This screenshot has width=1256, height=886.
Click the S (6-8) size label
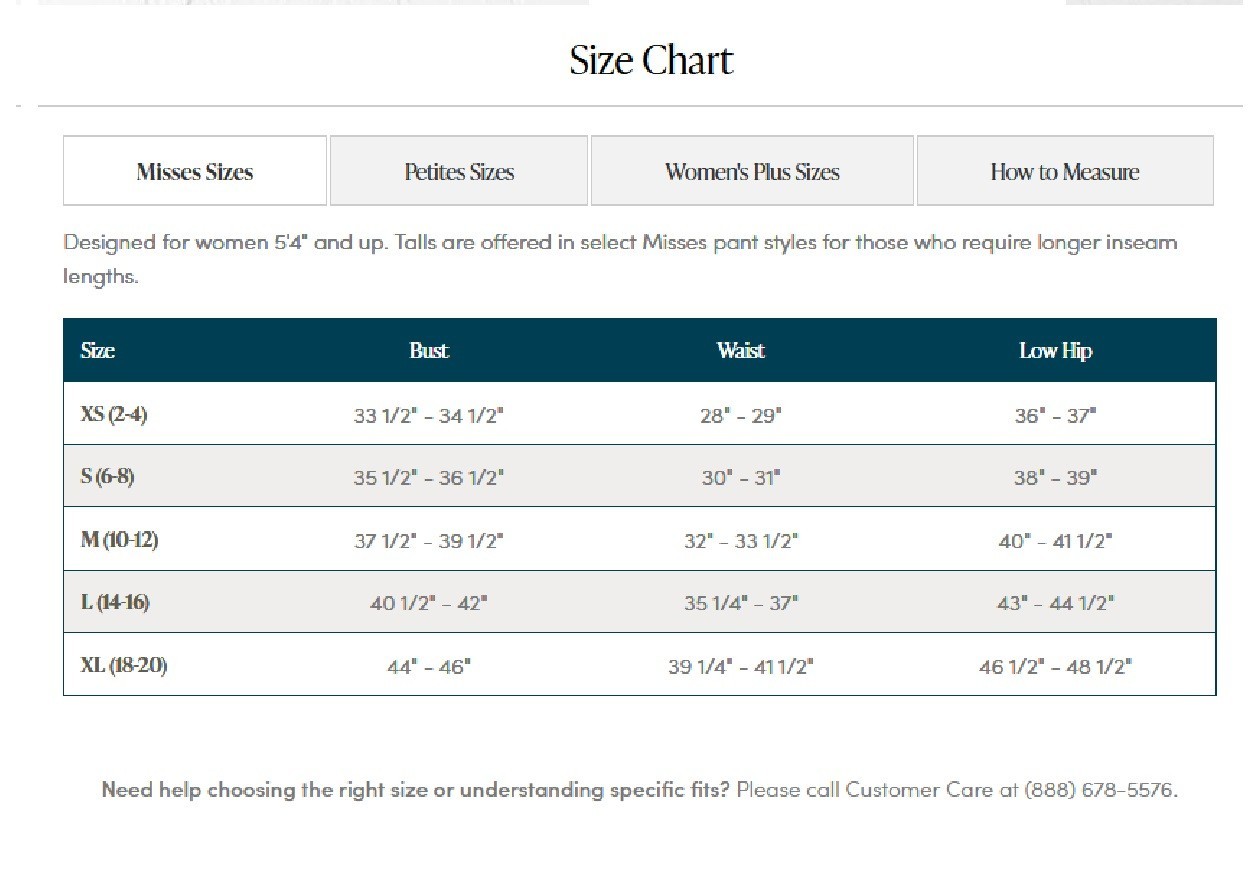coord(107,476)
